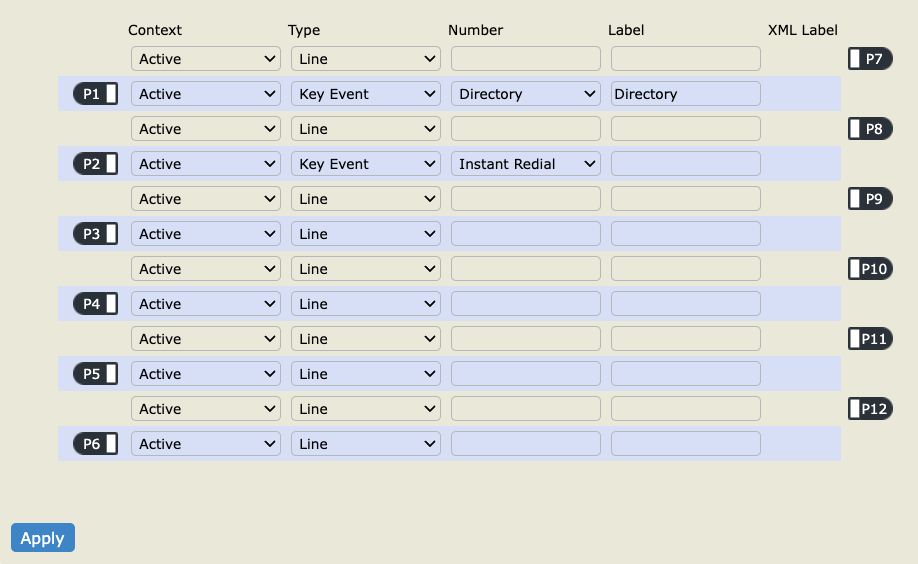Click the P5 key icon

95,374
